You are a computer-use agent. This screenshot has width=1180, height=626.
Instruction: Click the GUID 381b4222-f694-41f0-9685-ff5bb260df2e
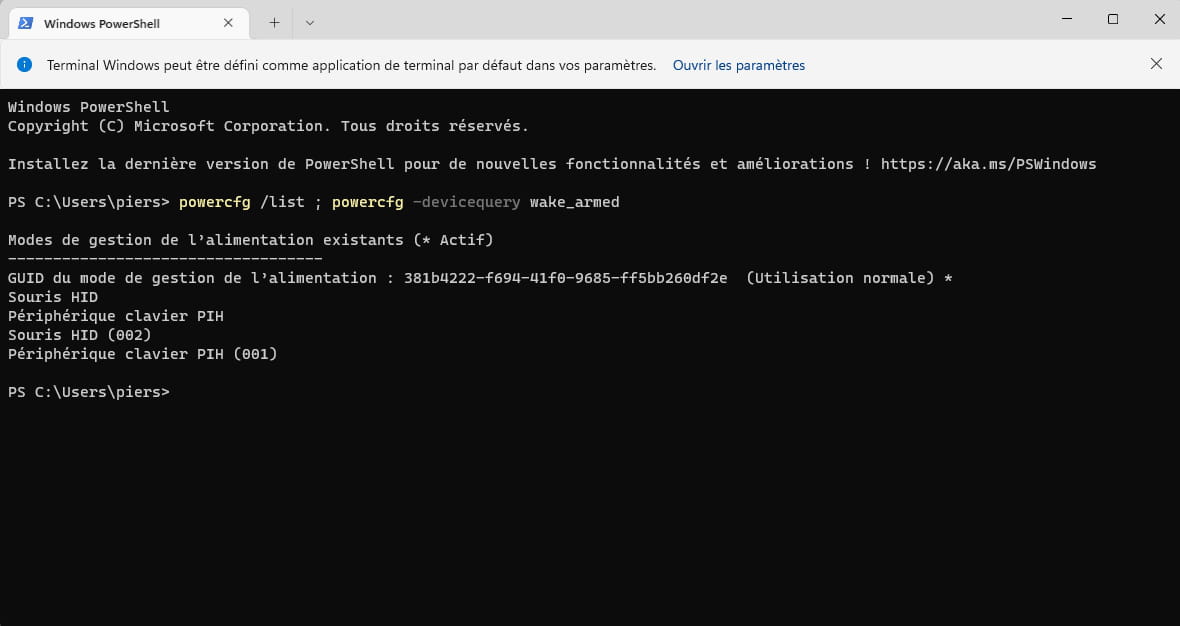point(565,278)
